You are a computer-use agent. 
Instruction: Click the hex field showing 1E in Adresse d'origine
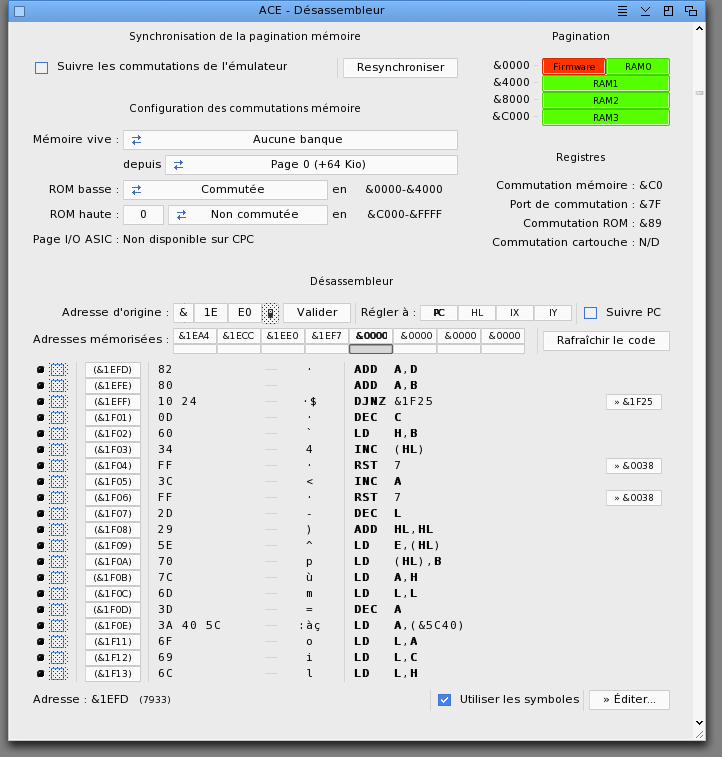(210, 313)
